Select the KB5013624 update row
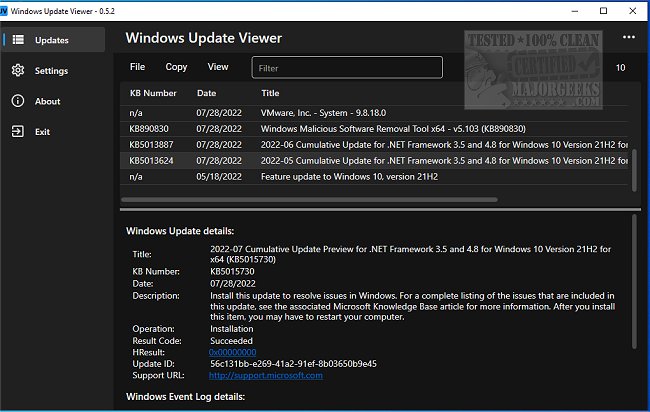 (x=374, y=160)
